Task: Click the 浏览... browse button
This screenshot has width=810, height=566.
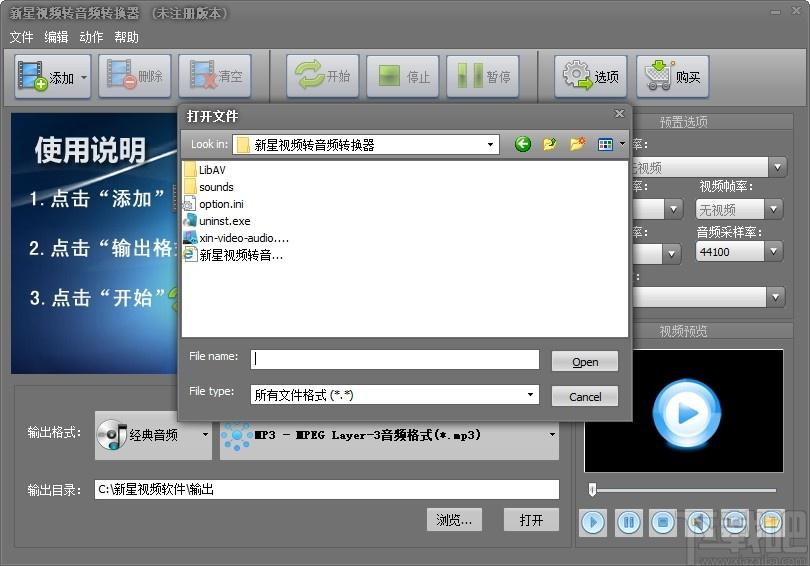Action: pos(454,520)
